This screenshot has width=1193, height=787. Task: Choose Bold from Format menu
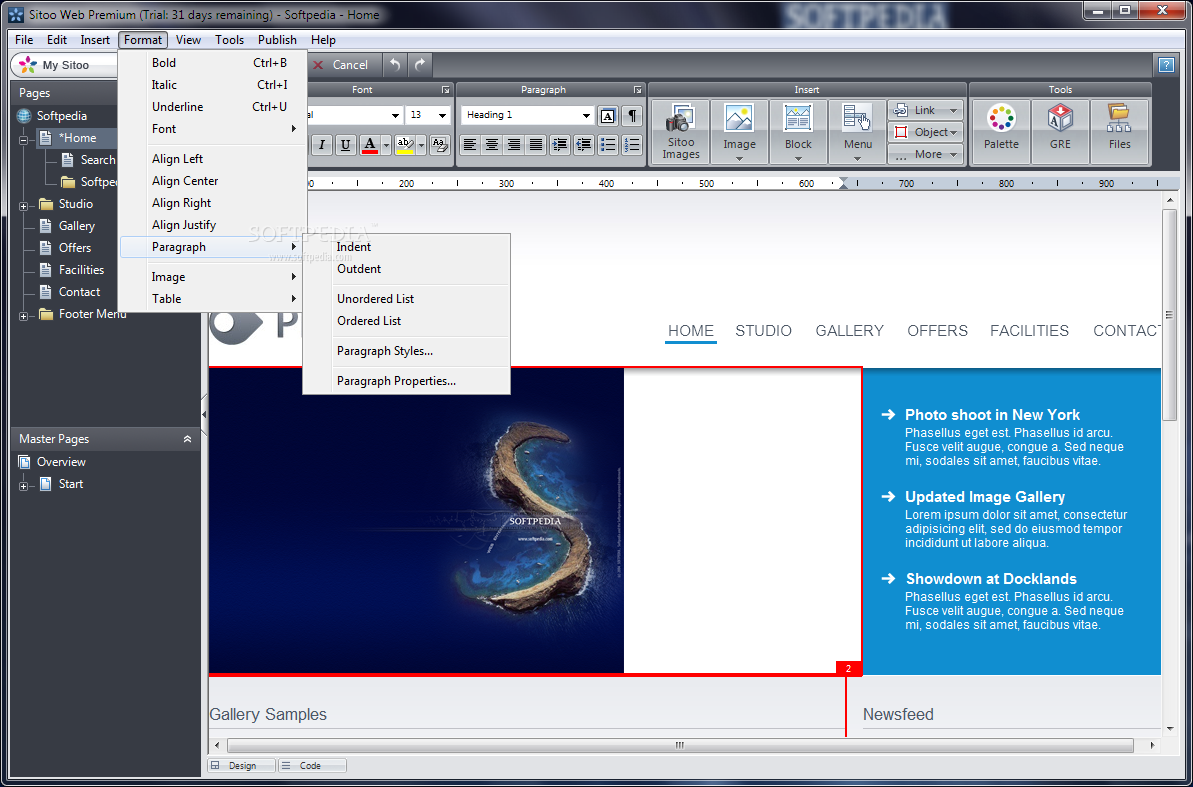212,63
